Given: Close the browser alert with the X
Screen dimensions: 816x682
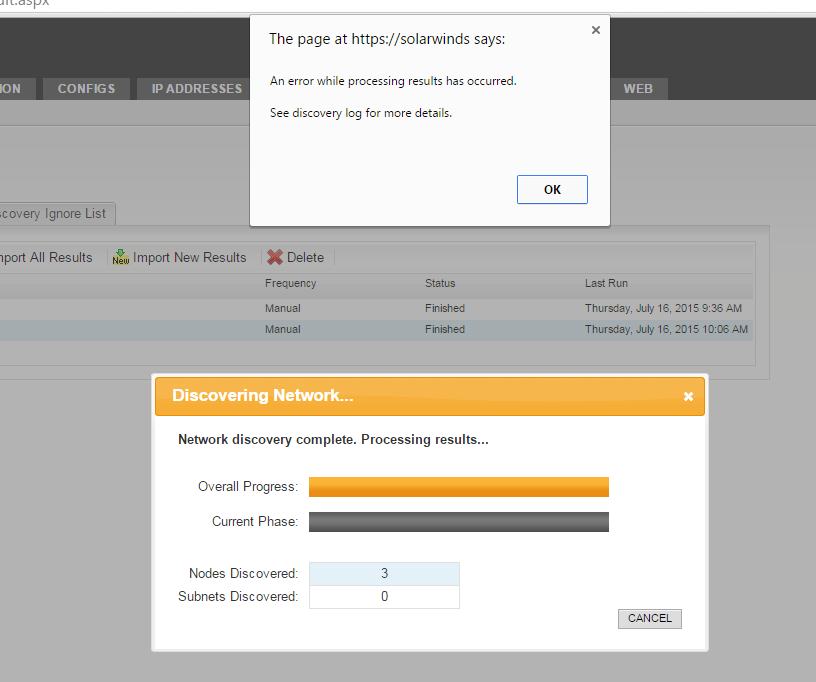Looking at the screenshot, I should [596, 30].
